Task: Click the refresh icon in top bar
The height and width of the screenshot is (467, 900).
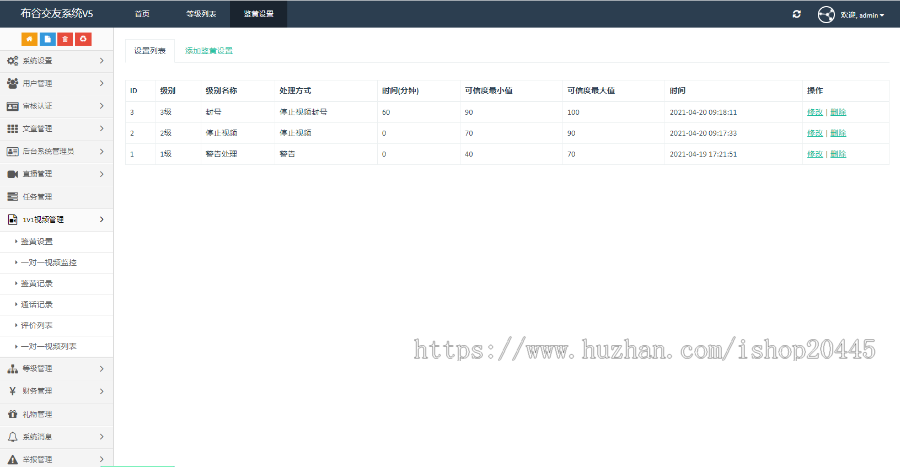Action: tap(797, 14)
